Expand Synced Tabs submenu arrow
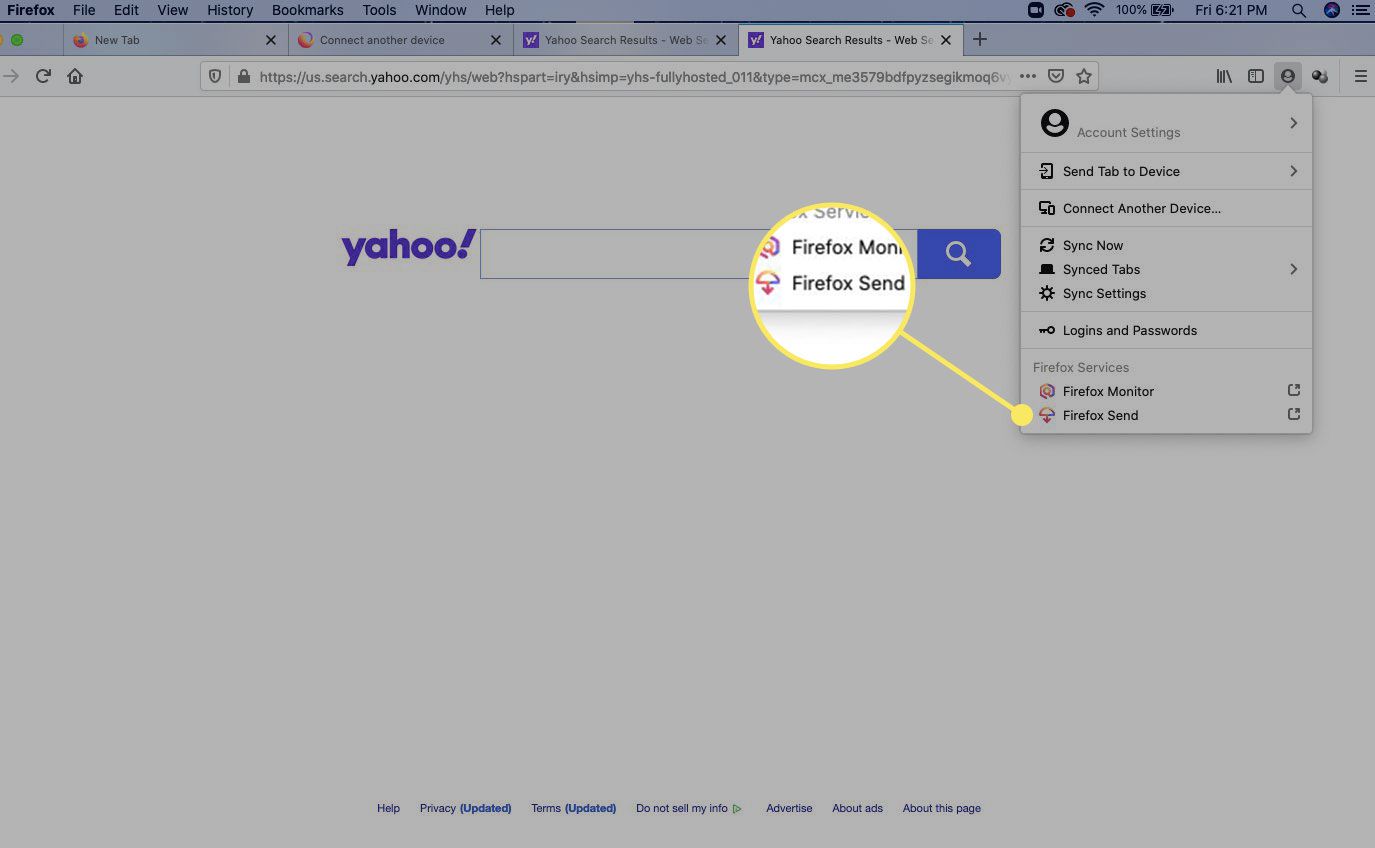 (x=1294, y=269)
